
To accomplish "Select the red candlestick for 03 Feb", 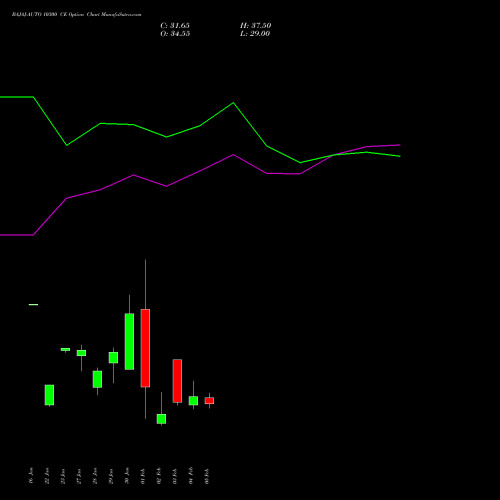I will point(177,381).
